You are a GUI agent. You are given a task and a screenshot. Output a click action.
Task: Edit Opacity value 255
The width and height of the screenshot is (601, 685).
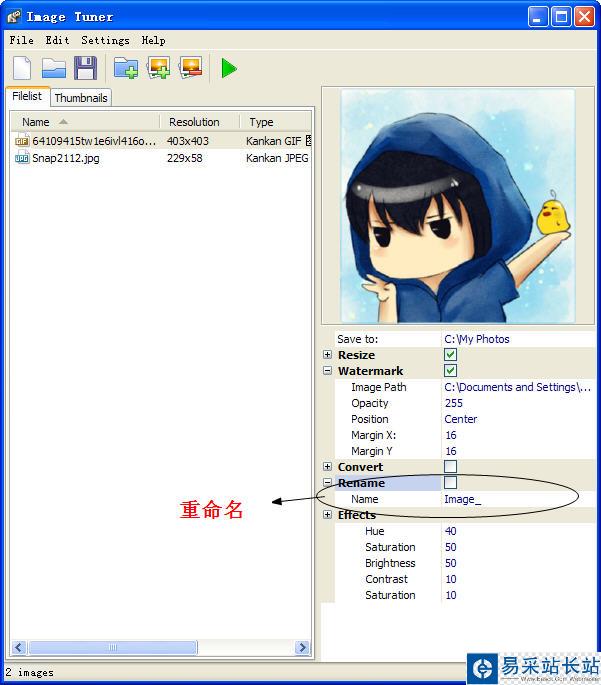(x=518, y=403)
